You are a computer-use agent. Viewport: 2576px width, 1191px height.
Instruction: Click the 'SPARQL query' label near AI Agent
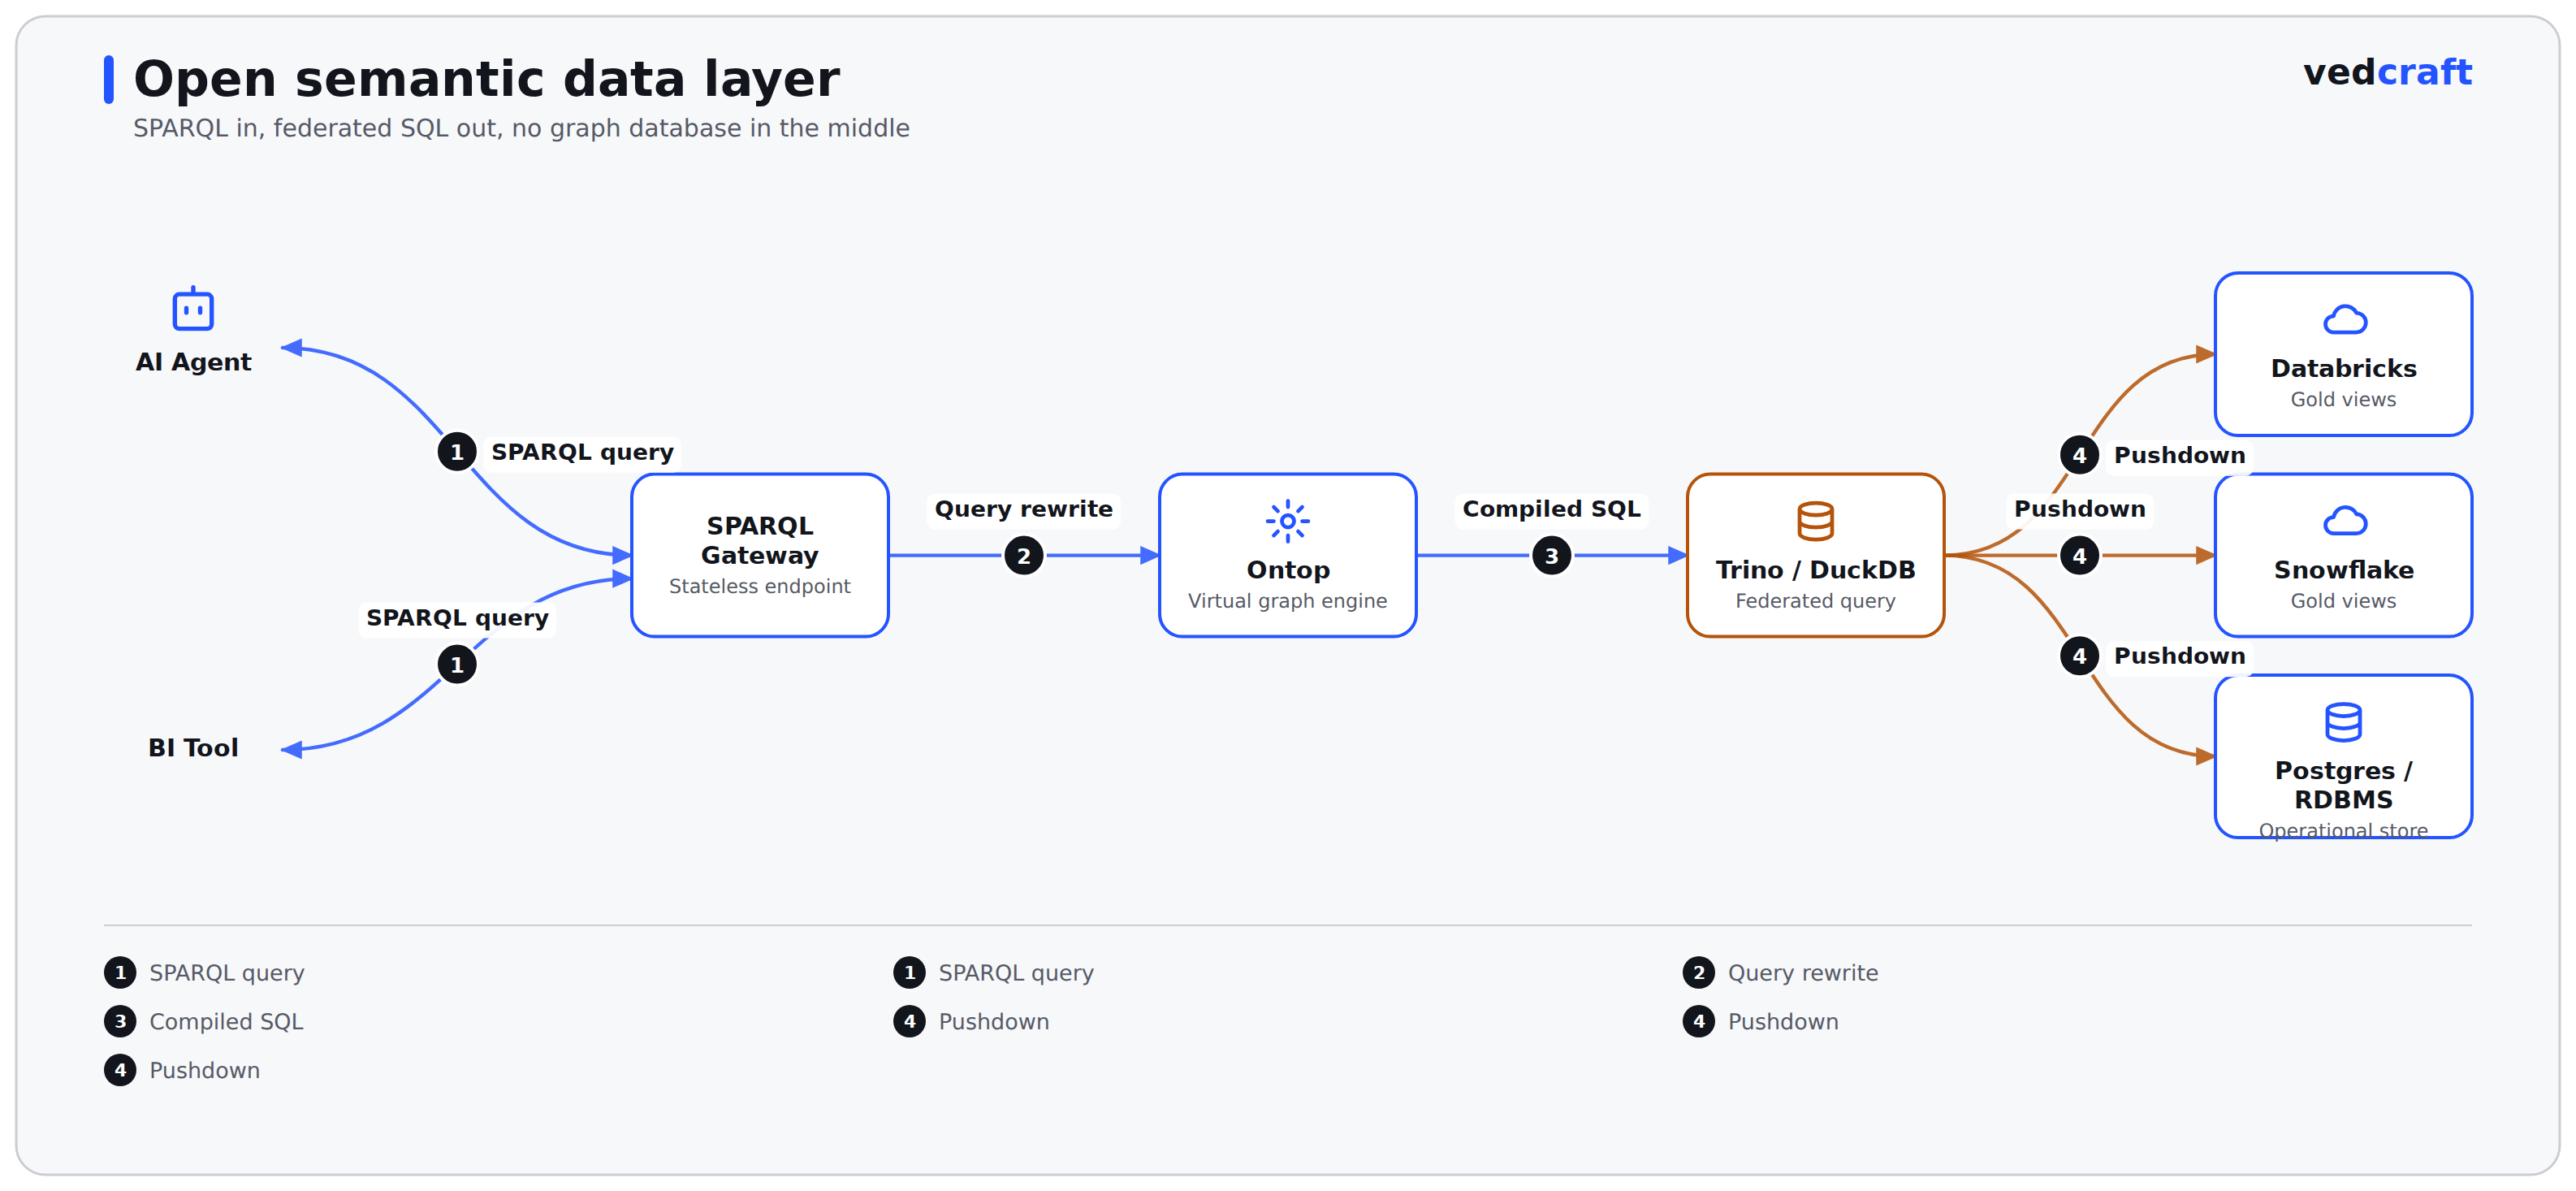(x=582, y=452)
